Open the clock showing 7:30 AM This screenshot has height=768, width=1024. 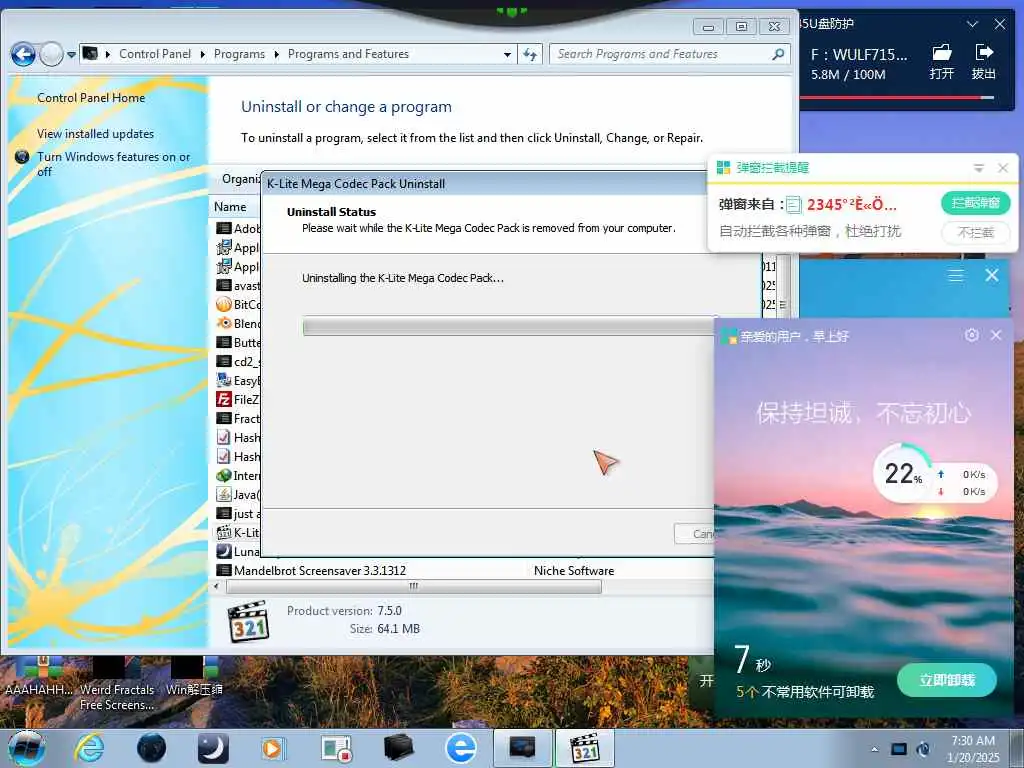pyautogui.click(x=973, y=748)
